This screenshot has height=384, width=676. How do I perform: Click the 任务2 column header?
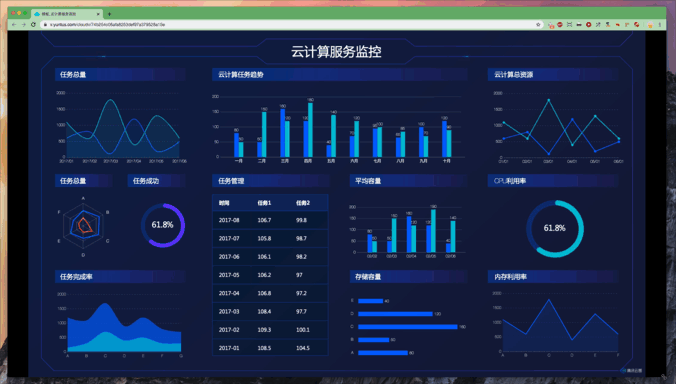(x=303, y=203)
